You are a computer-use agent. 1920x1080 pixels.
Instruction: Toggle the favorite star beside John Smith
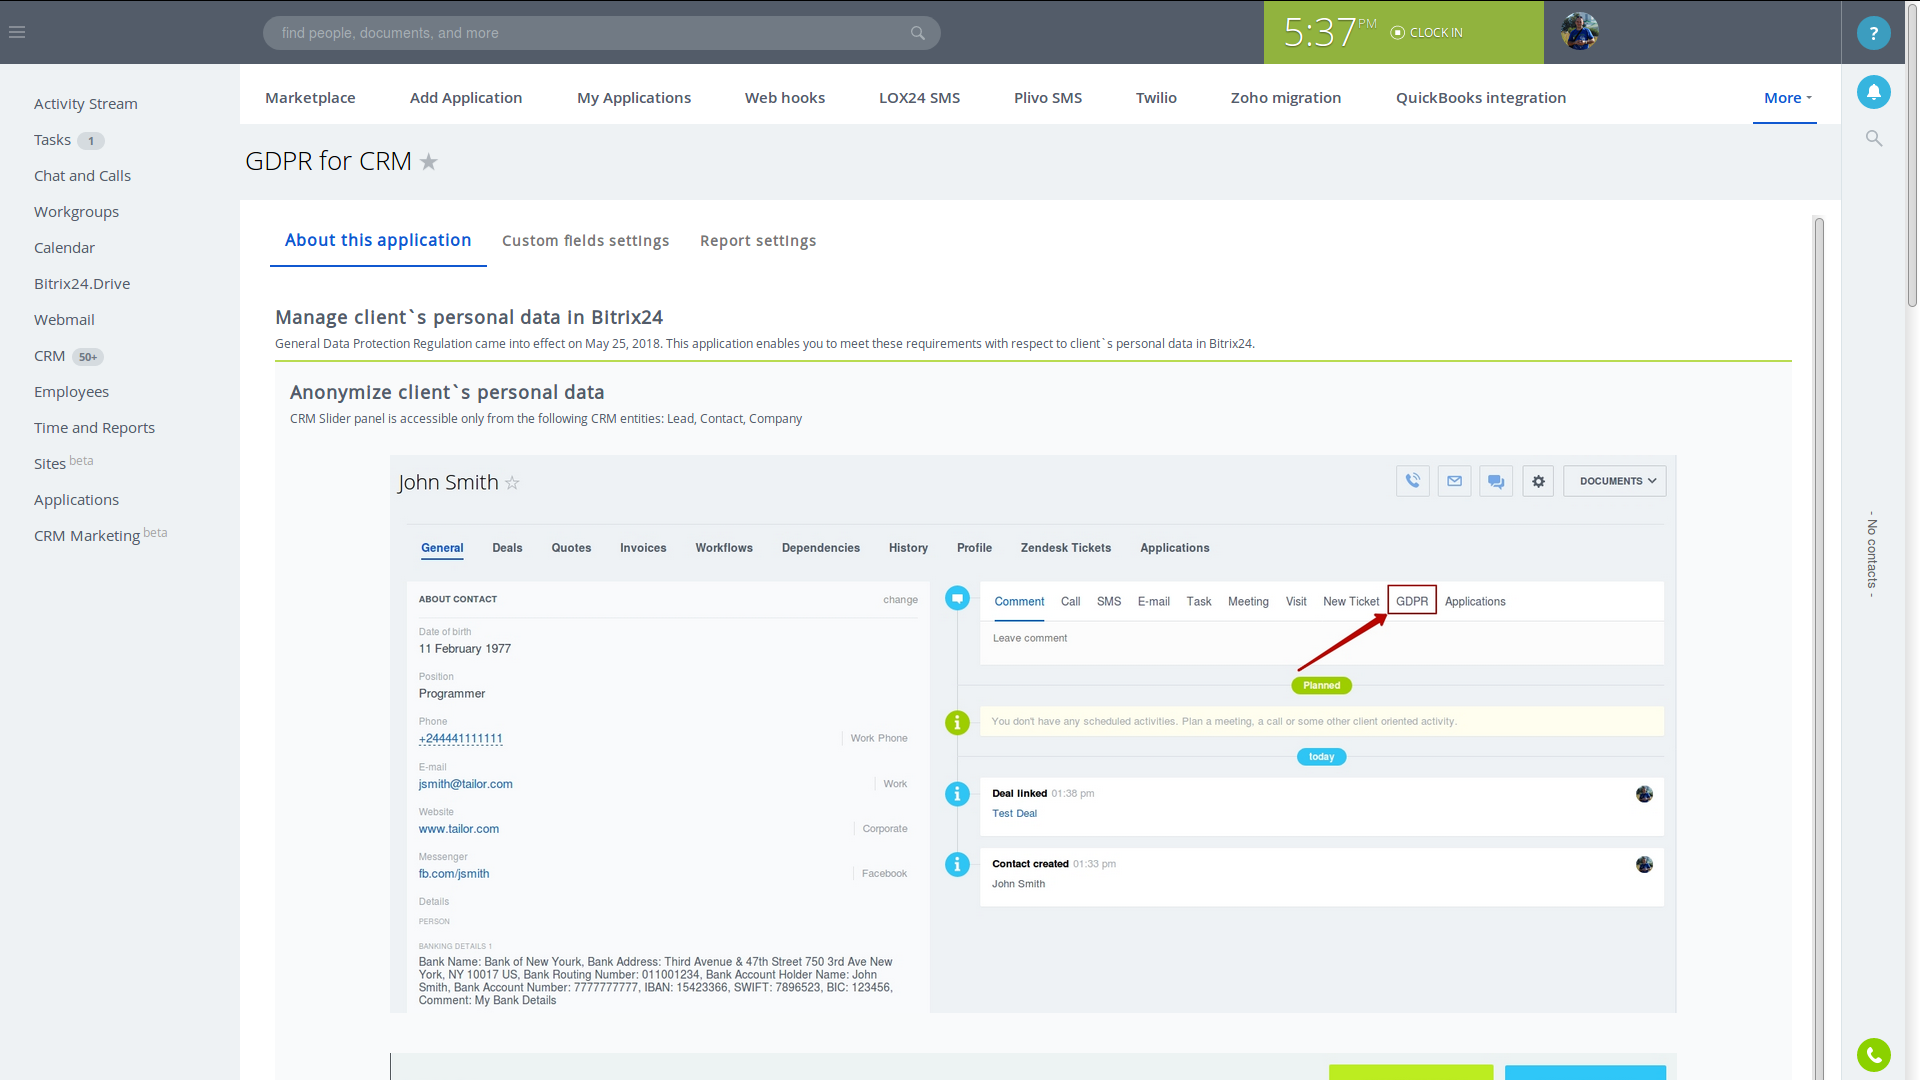(x=513, y=483)
